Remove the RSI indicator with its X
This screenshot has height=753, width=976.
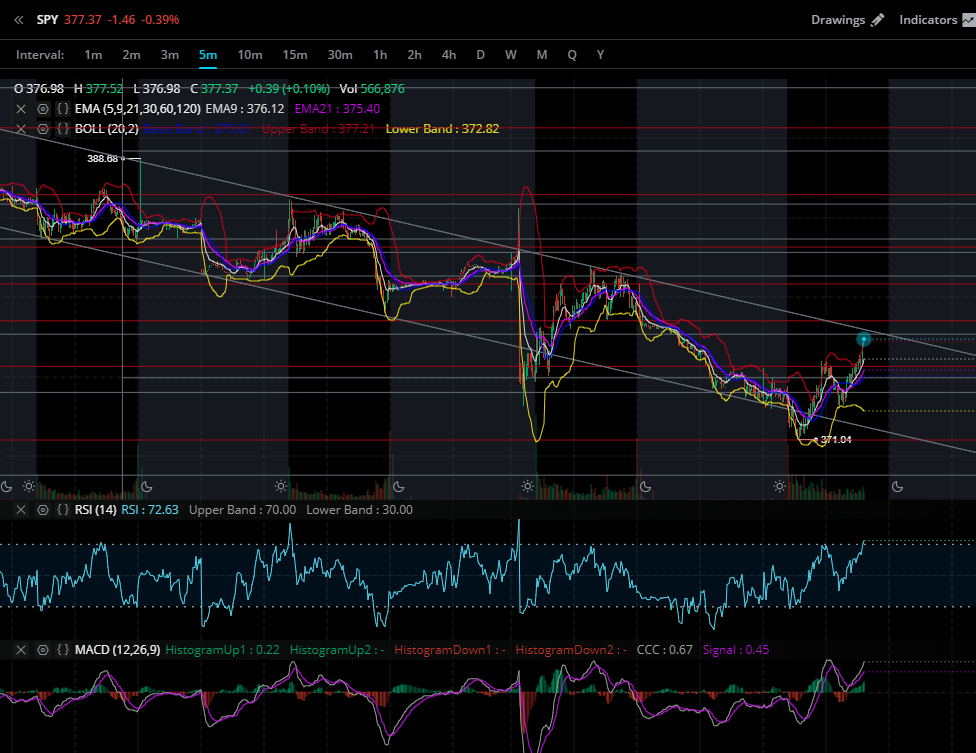(21, 510)
